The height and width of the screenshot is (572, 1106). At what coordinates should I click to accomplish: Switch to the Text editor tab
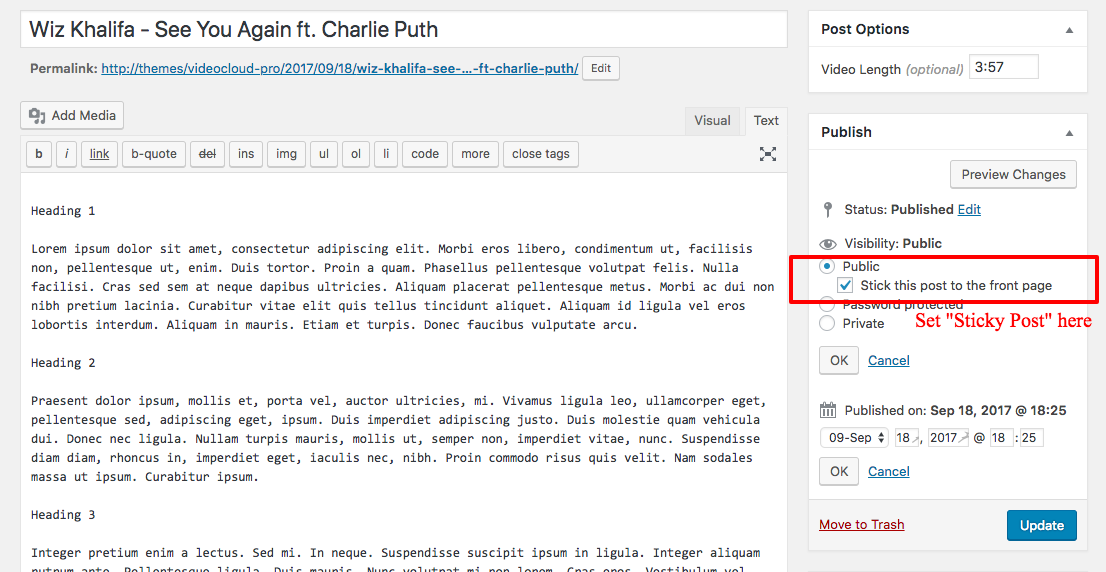766,121
